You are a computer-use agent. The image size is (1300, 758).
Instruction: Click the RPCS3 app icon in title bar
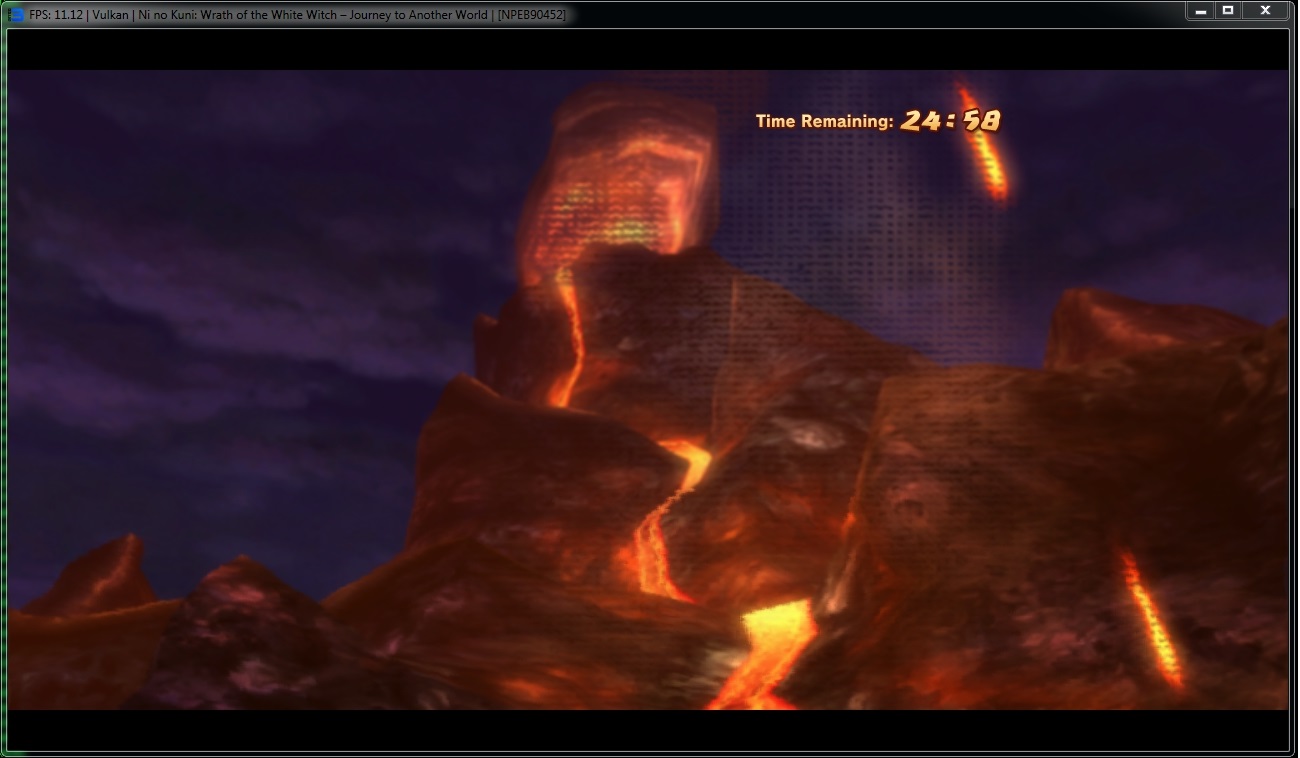click(x=17, y=14)
